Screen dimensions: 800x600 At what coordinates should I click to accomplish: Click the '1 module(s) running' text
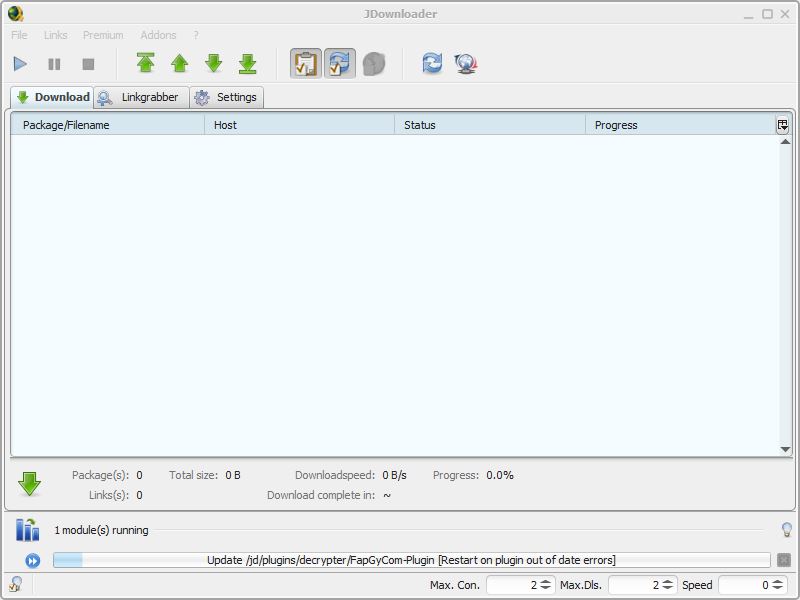point(102,530)
